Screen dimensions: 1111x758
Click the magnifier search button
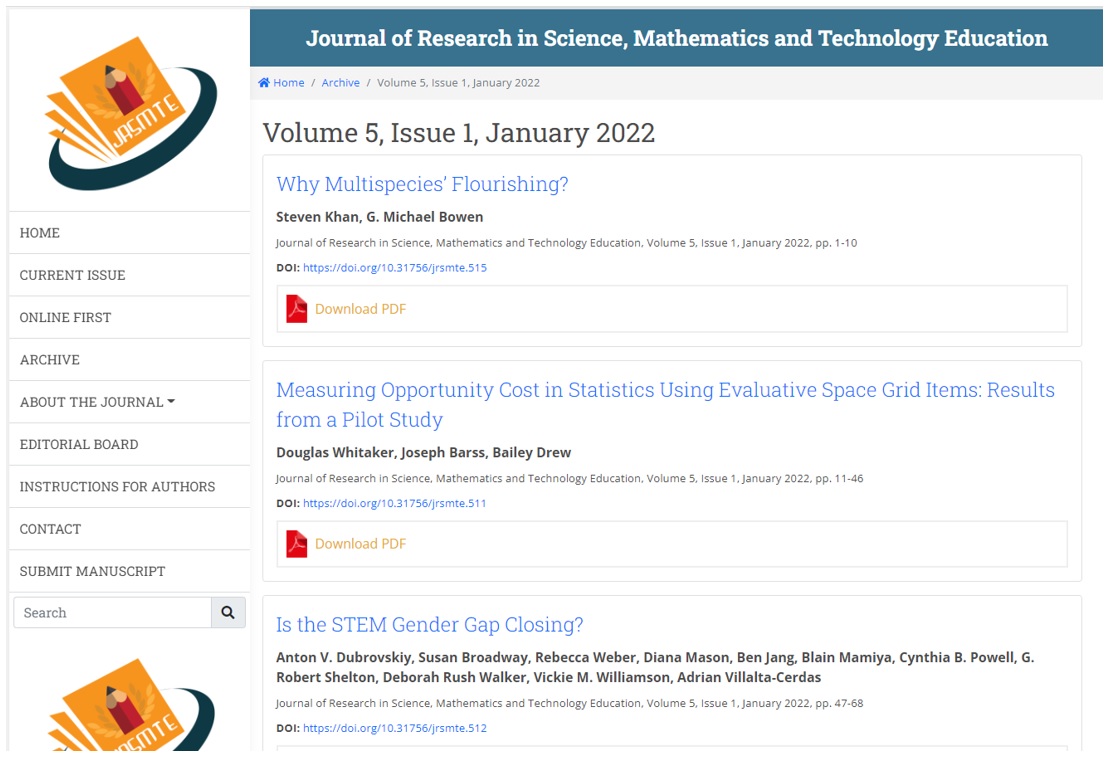(x=228, y=612)
